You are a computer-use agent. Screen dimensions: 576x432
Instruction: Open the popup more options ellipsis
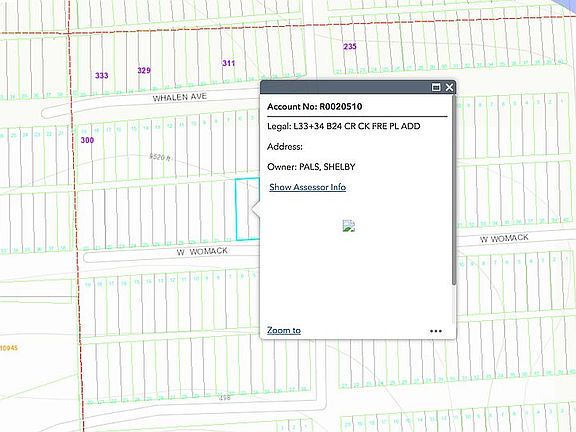coord(436,331)
